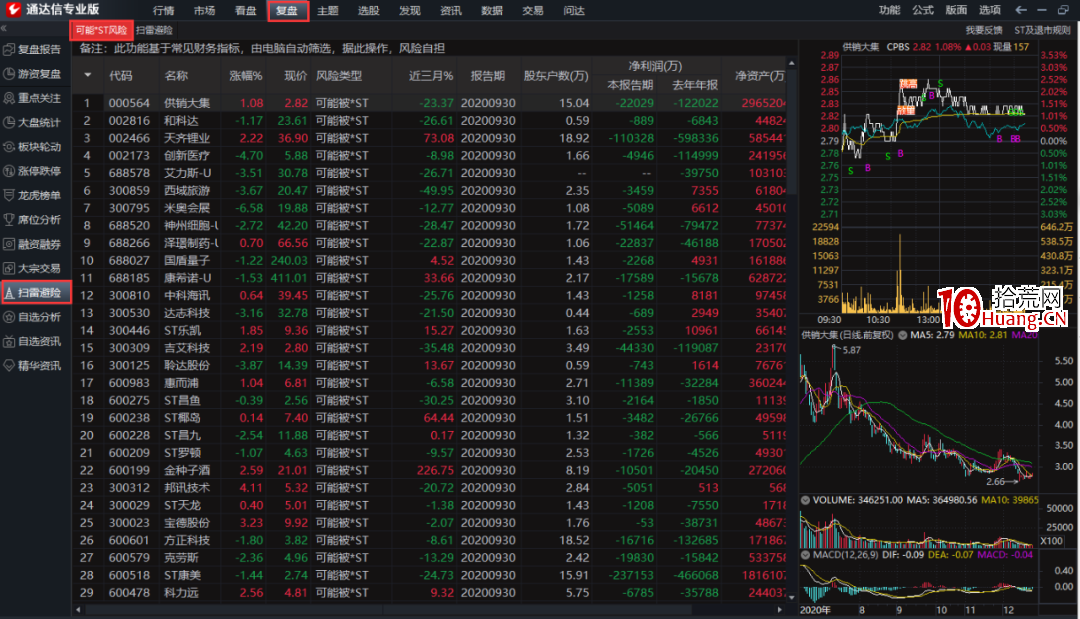This screenshot has height=619, width=1080.
Task: Open the 看盘 menu
Action: (x=245, y=10)
